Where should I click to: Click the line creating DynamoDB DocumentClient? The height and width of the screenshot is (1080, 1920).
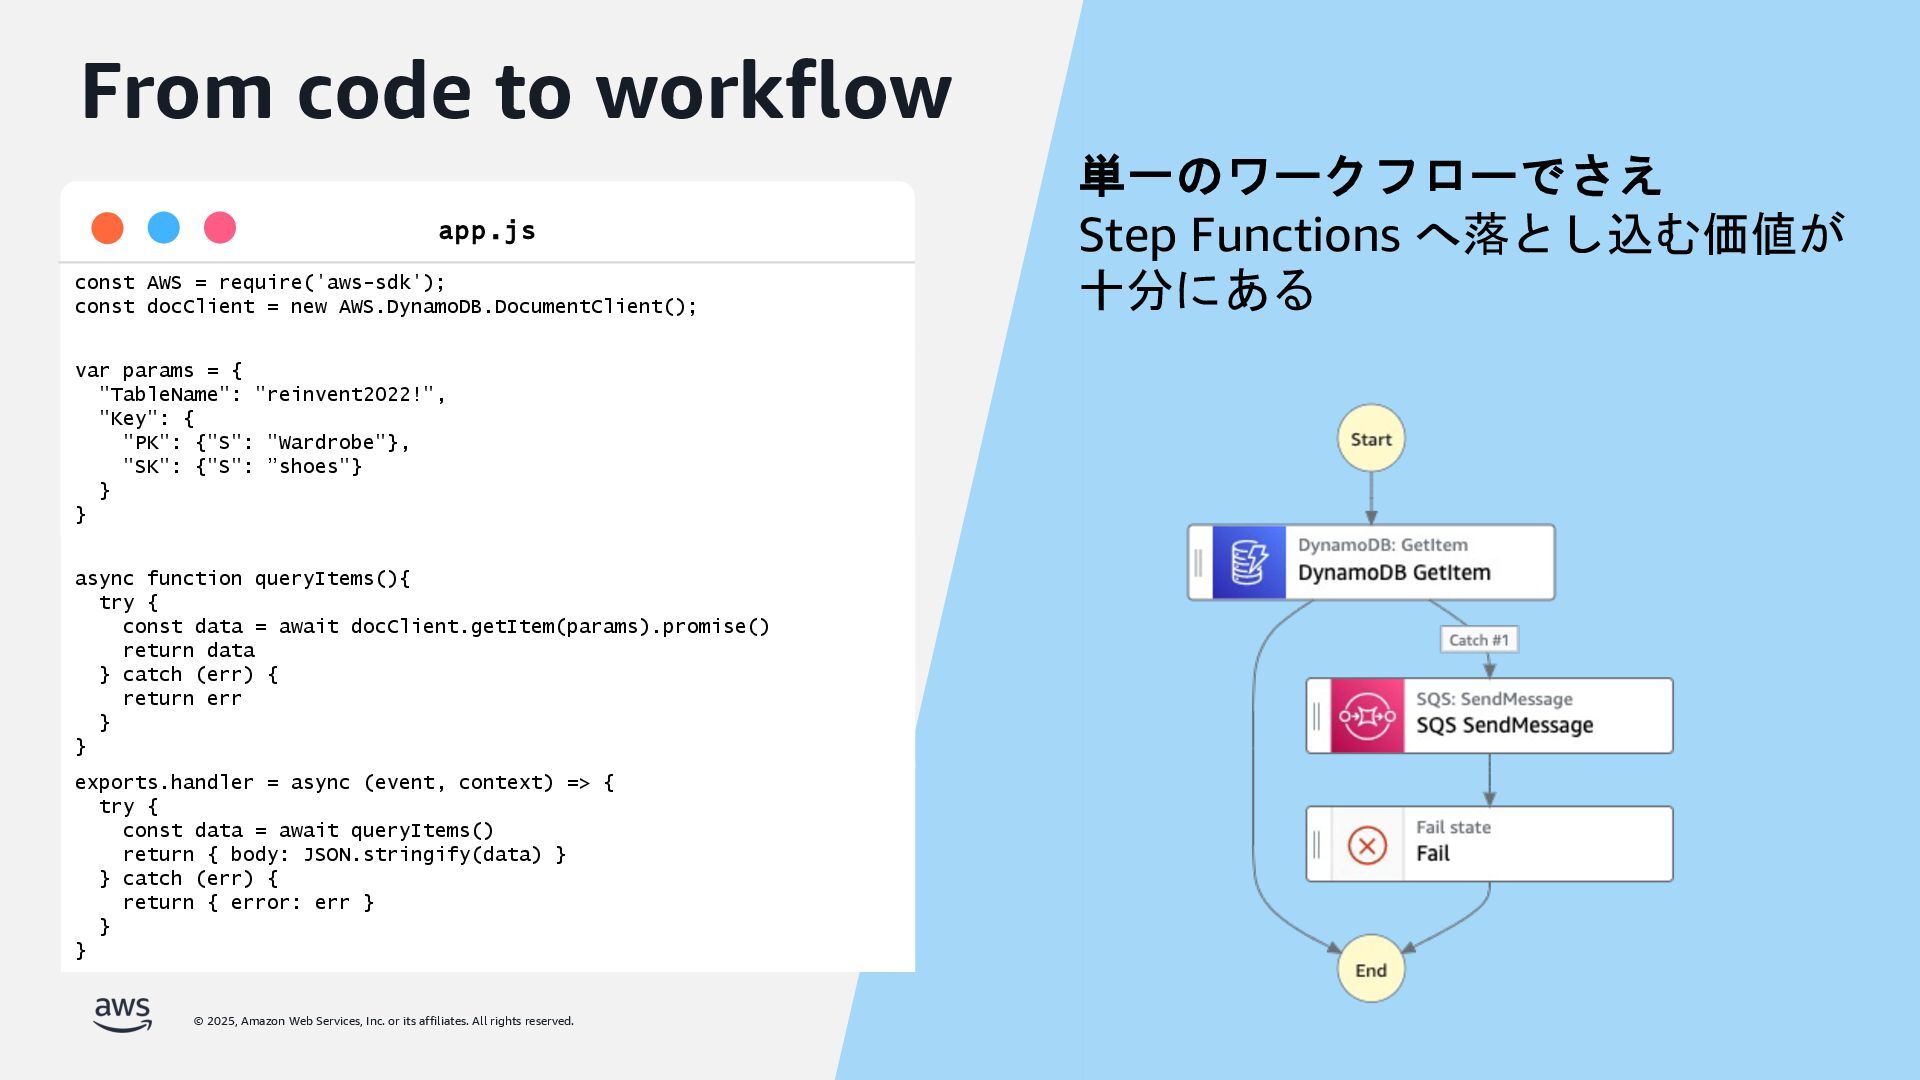(x=386, y=307)
